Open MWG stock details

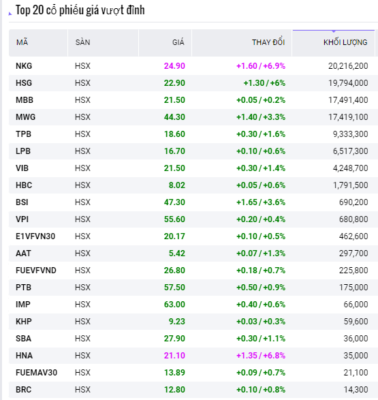click(x=25, y=117)
